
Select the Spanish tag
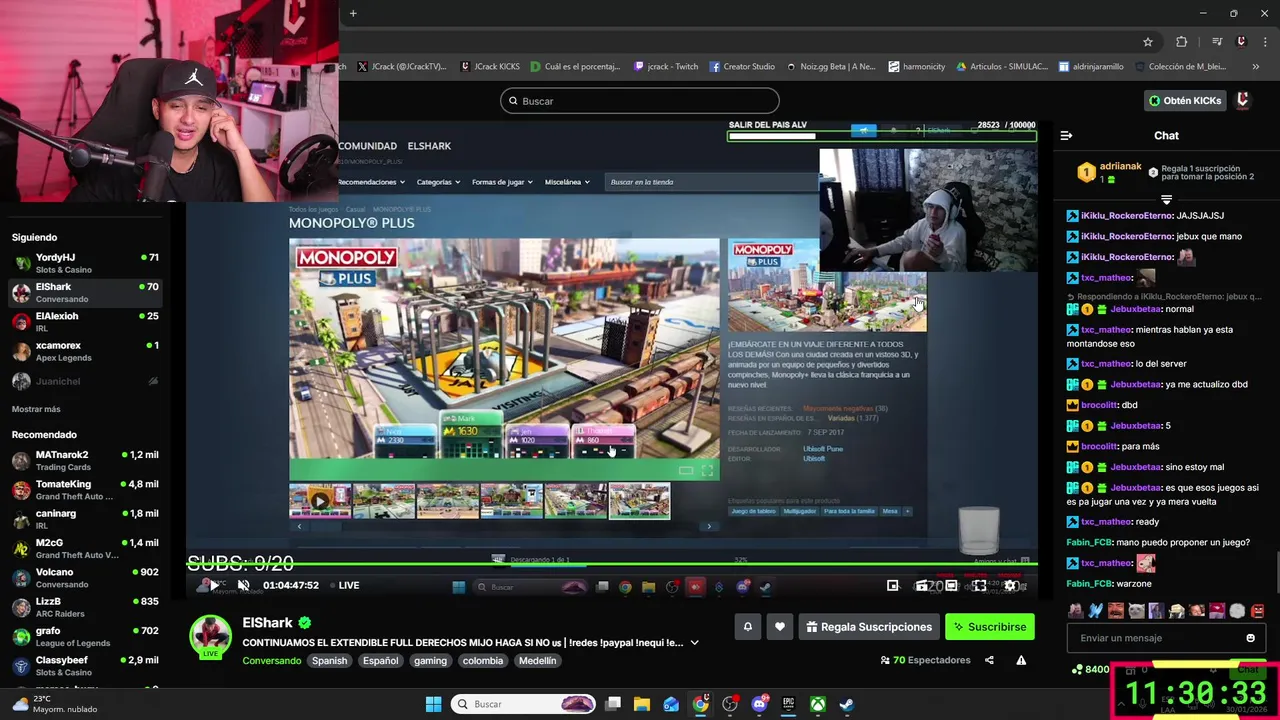329,661
